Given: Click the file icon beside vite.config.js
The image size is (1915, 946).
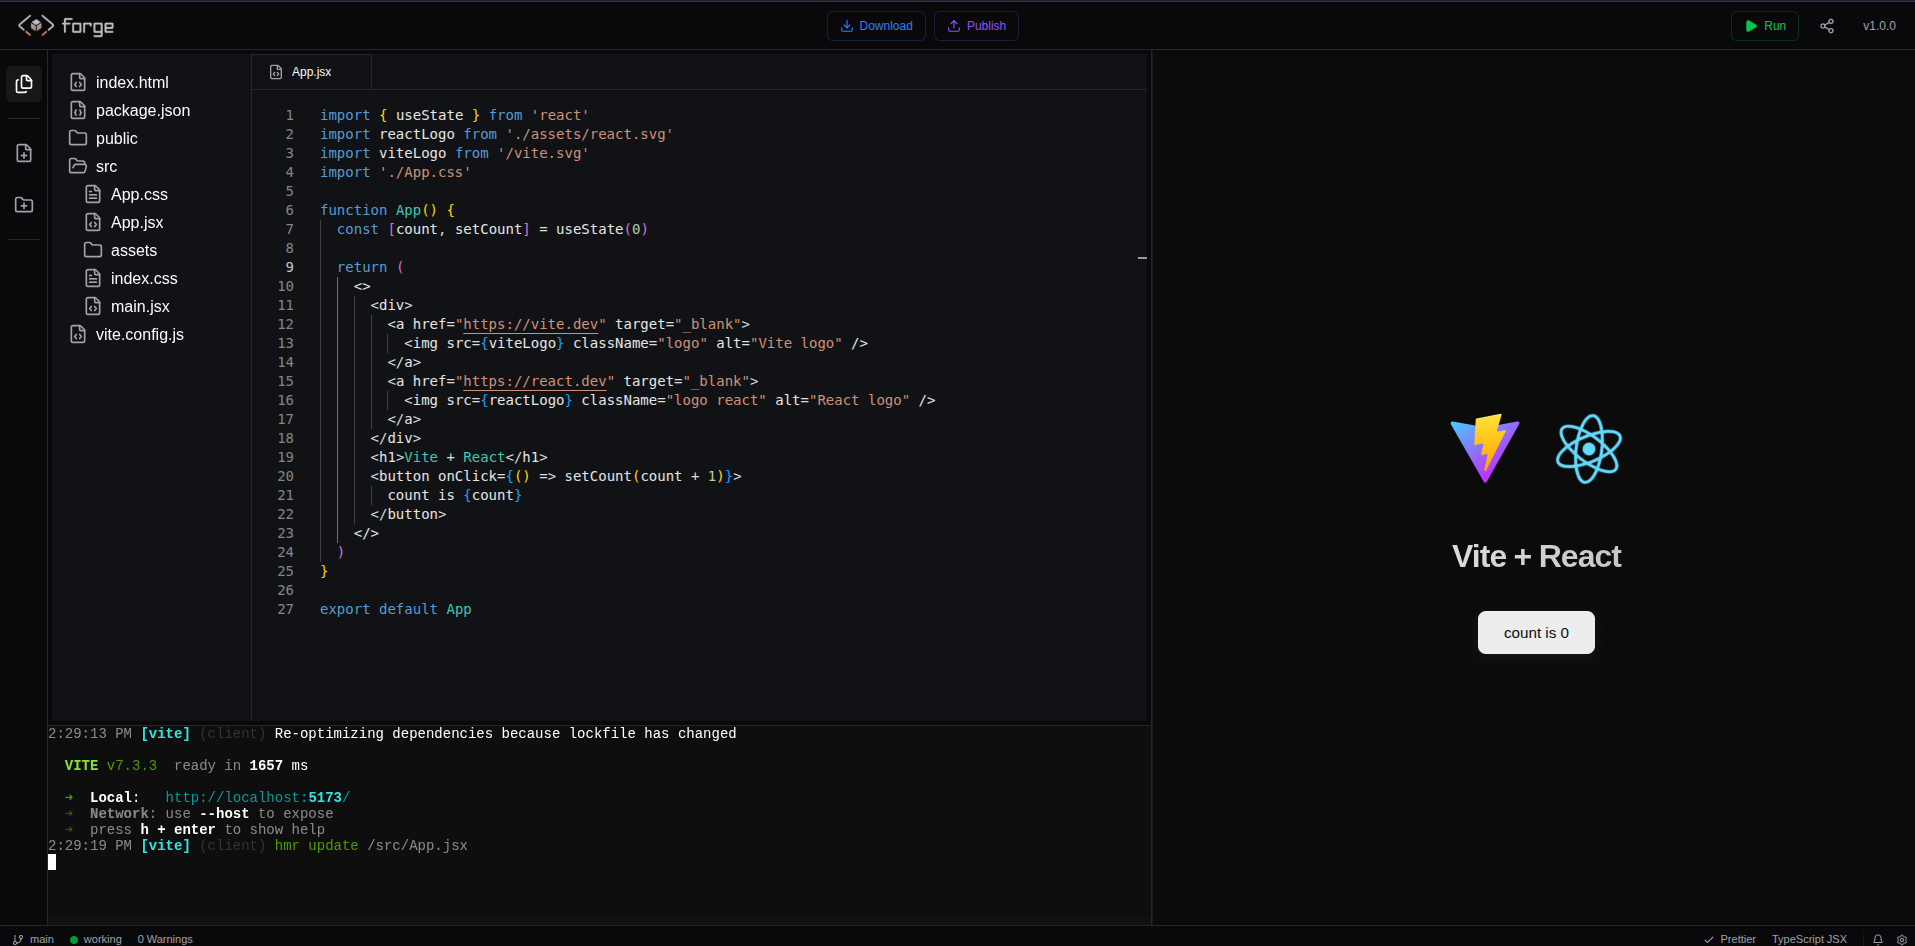Looking at the screenshot, I should click(78, 334).
